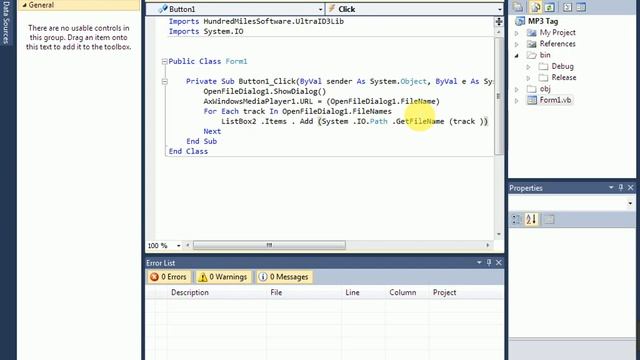Click the Imports HundredMilesSoftware.UltraID3Lib line
The height and width of the screenshot is (360, 640).
(256, 21)
